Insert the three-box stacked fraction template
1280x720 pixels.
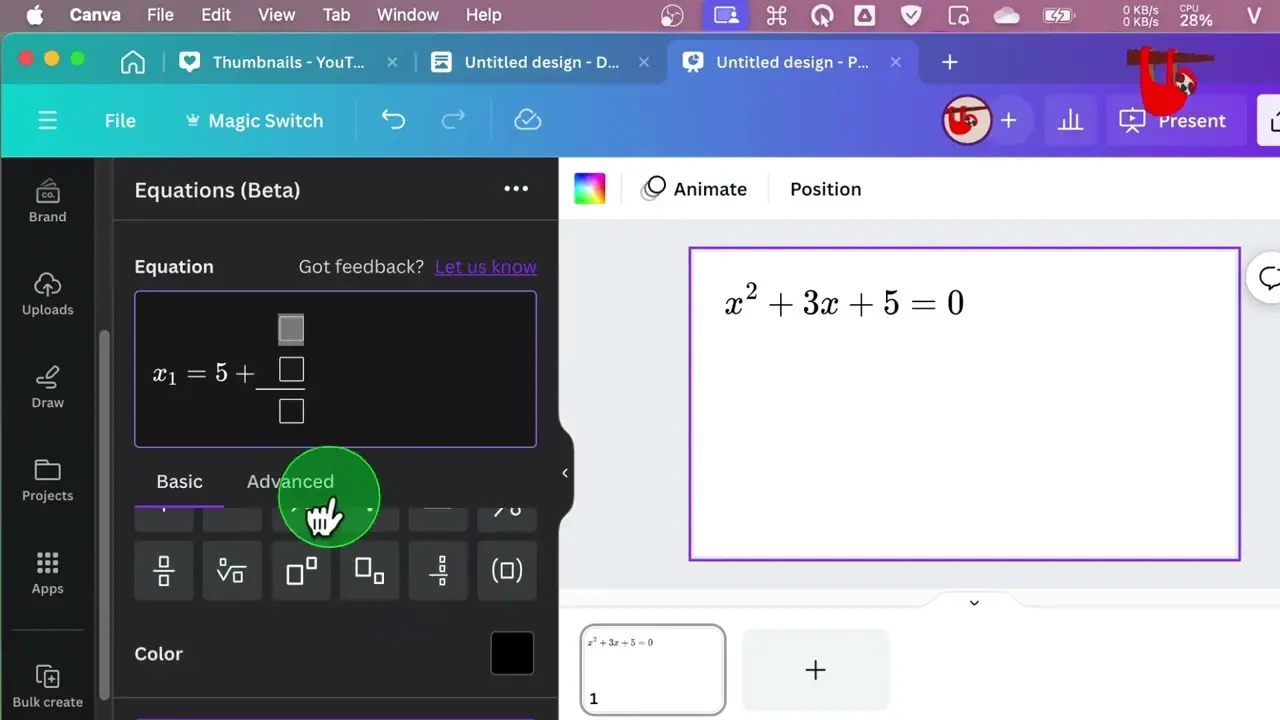click(x=438, y=571)
